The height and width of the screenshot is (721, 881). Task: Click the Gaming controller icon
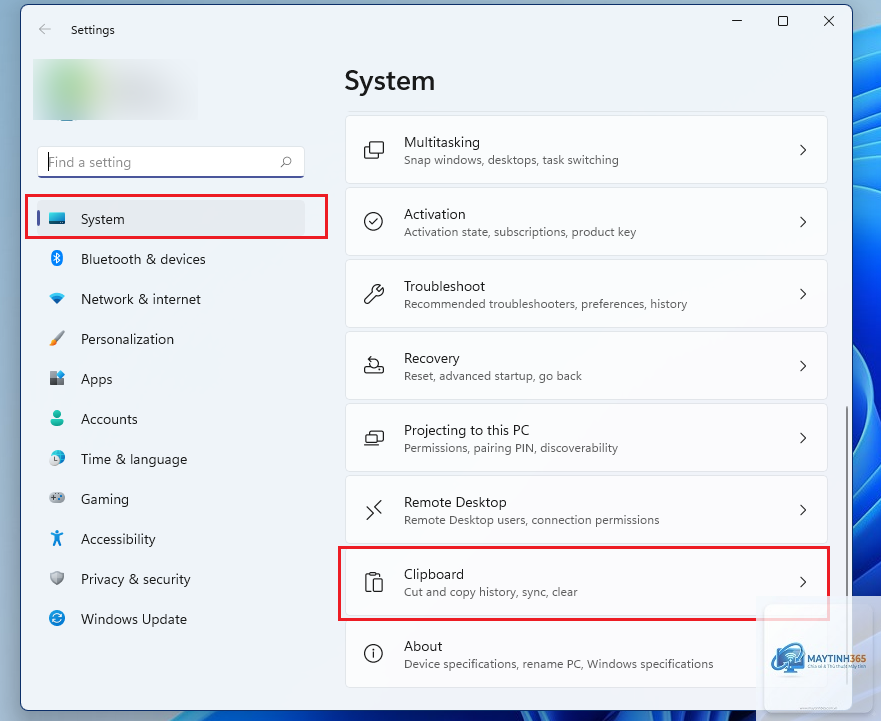[57, 498]
